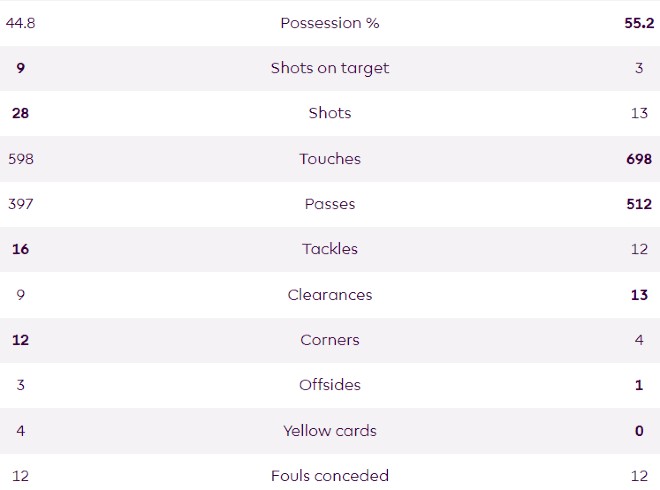Select the 0 yellow cards value

click(639, 431)
